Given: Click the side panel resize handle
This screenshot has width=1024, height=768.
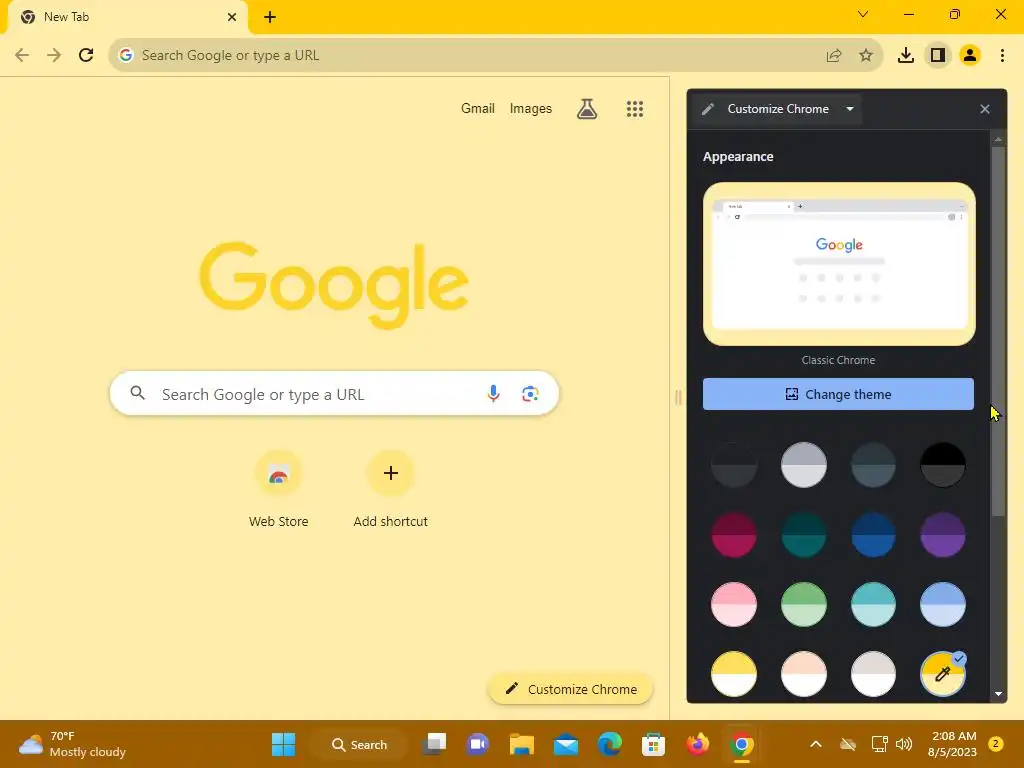Looking at the screenshot, I should (x=678, y=397).
